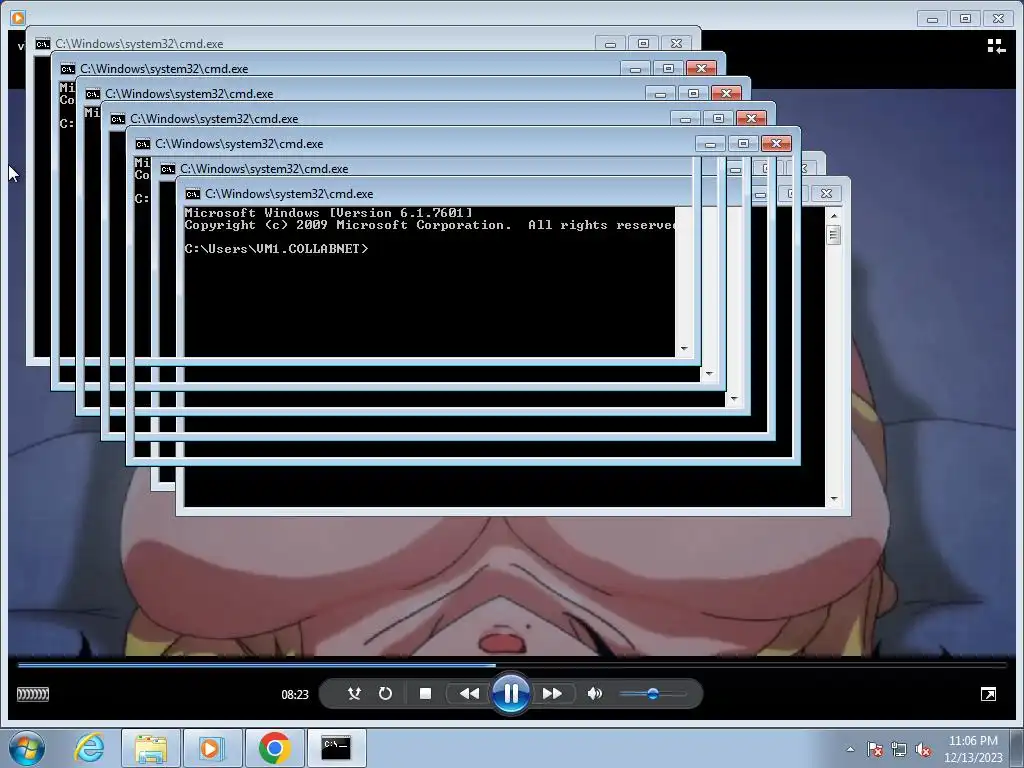1024x768 pixels.
Task: Minimize the frontmost cmd.exe window
Action: (x=760, y=193)
